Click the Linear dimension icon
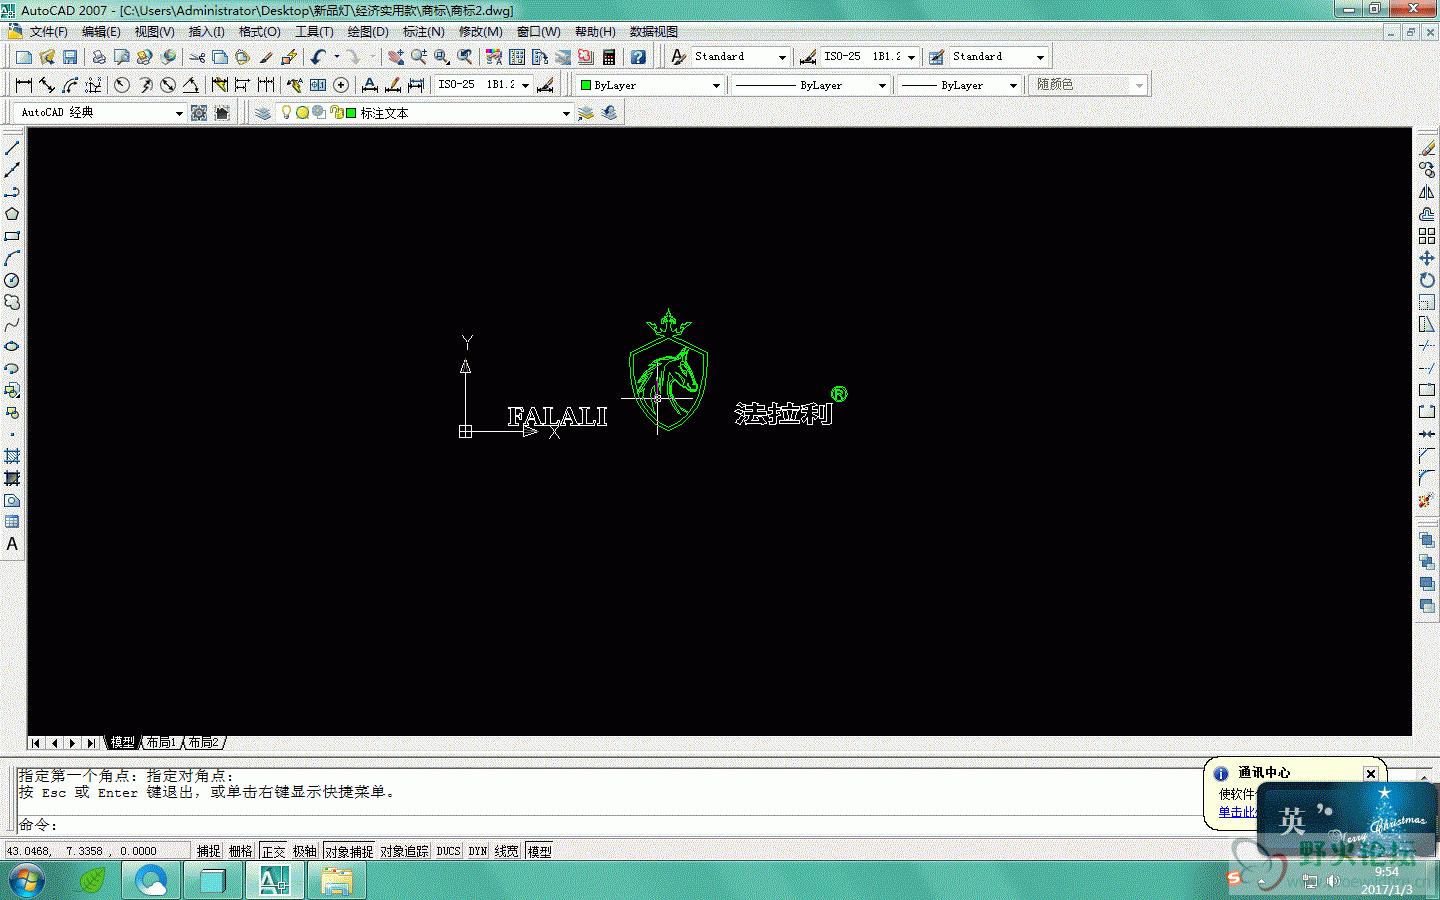The height and width of the screenshot is (900, 1440). (x=24, y=85)
